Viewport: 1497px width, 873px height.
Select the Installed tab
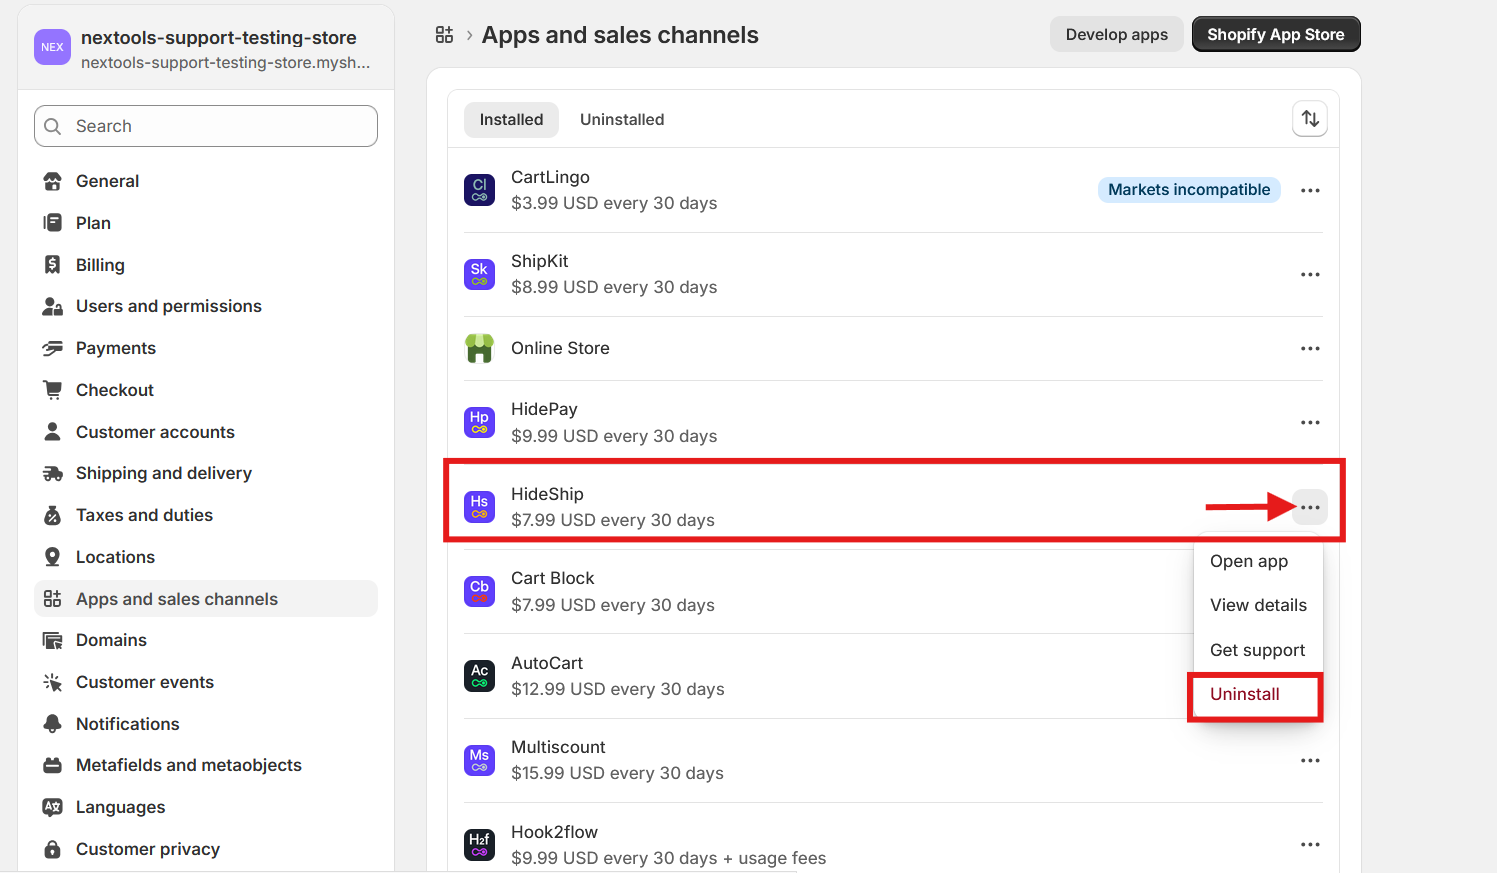pos(511,120)
